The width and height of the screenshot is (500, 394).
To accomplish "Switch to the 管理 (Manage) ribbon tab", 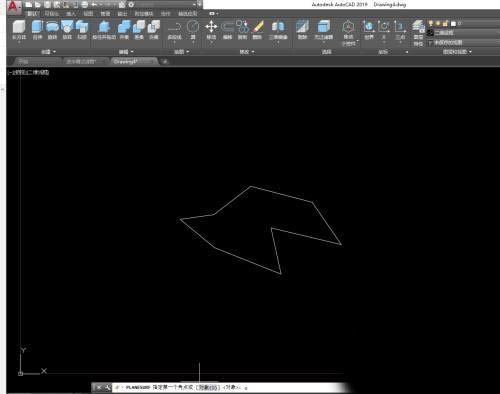I will point(105,14).
